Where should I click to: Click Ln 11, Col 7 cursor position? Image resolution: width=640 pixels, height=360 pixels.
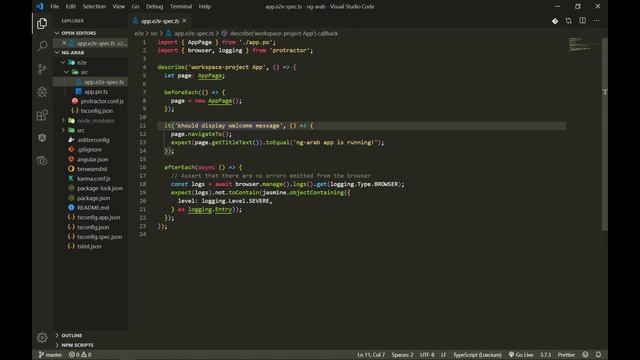pos(371,355)
